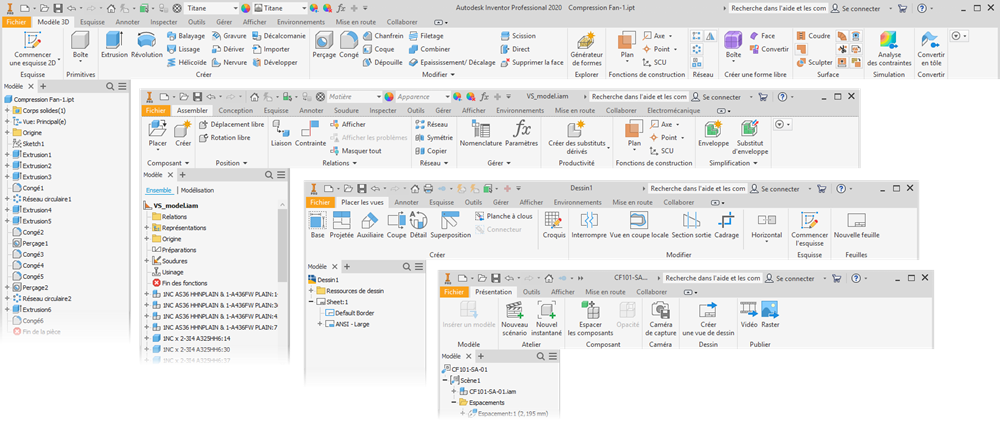
Task: Select the Congé fillet tool
Action: (348, 45)
